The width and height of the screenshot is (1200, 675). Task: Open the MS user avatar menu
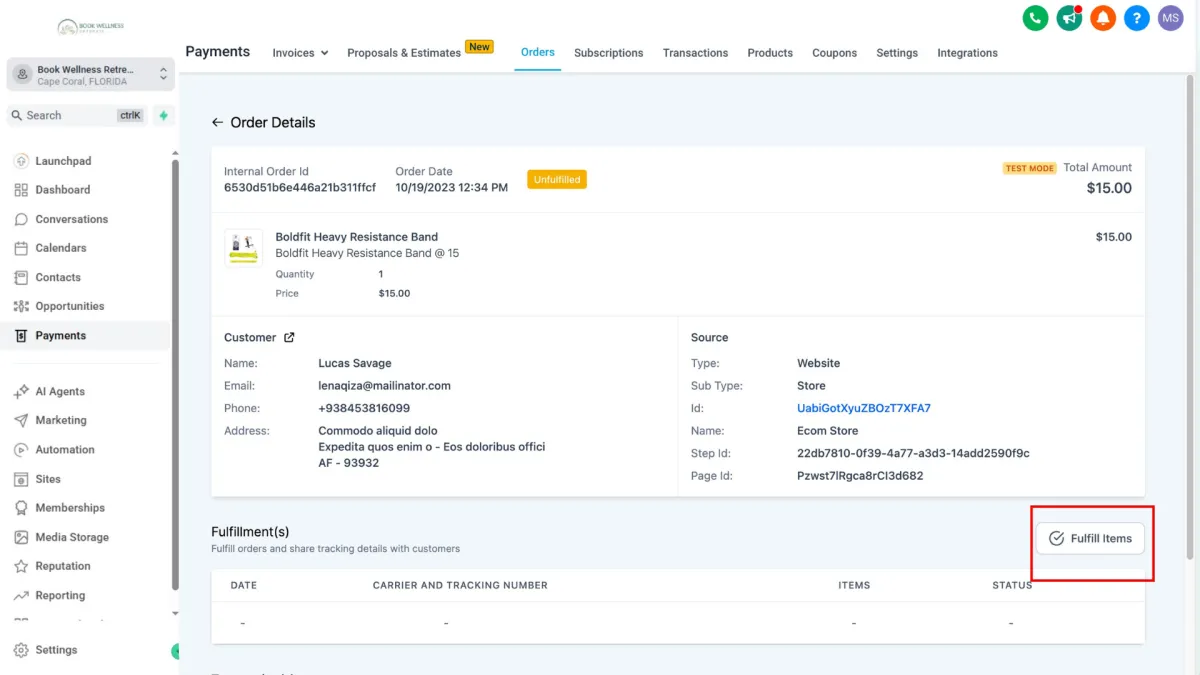[x=1170, y=18]
